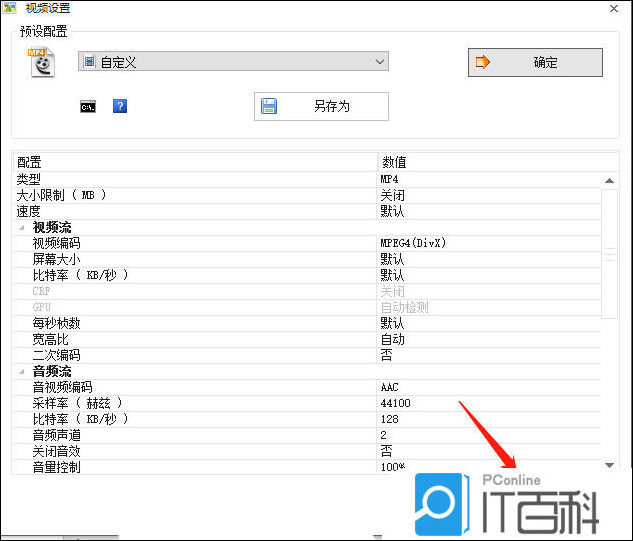Close the 视频设置 window

(614, 8)
